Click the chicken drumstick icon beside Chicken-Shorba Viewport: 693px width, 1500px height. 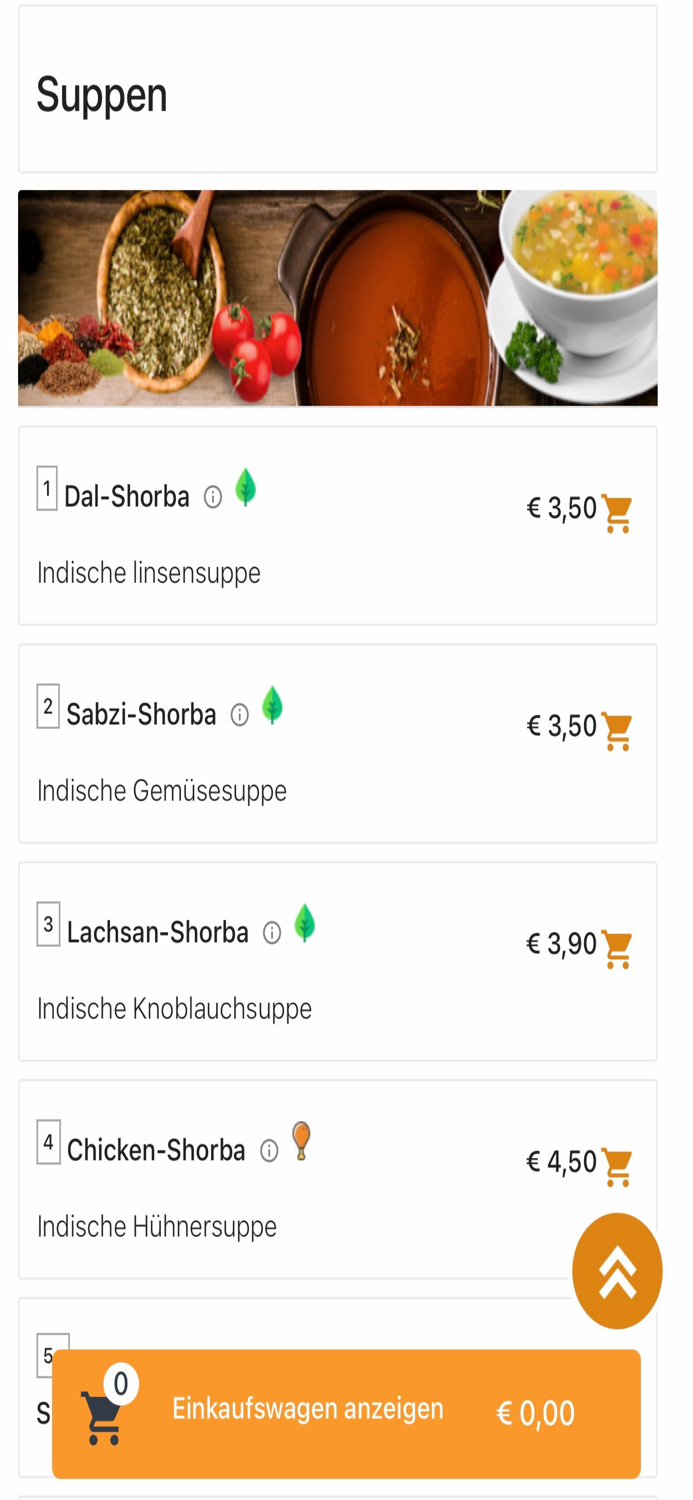point(300,1140)
